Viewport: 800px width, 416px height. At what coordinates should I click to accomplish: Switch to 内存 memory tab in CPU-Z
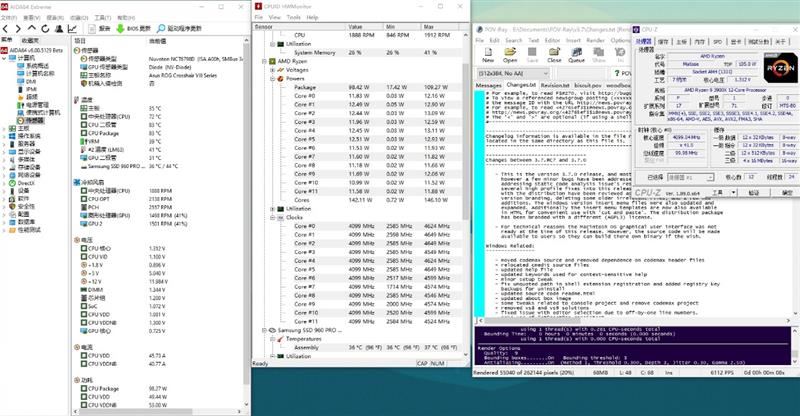[x=699, y=42]
